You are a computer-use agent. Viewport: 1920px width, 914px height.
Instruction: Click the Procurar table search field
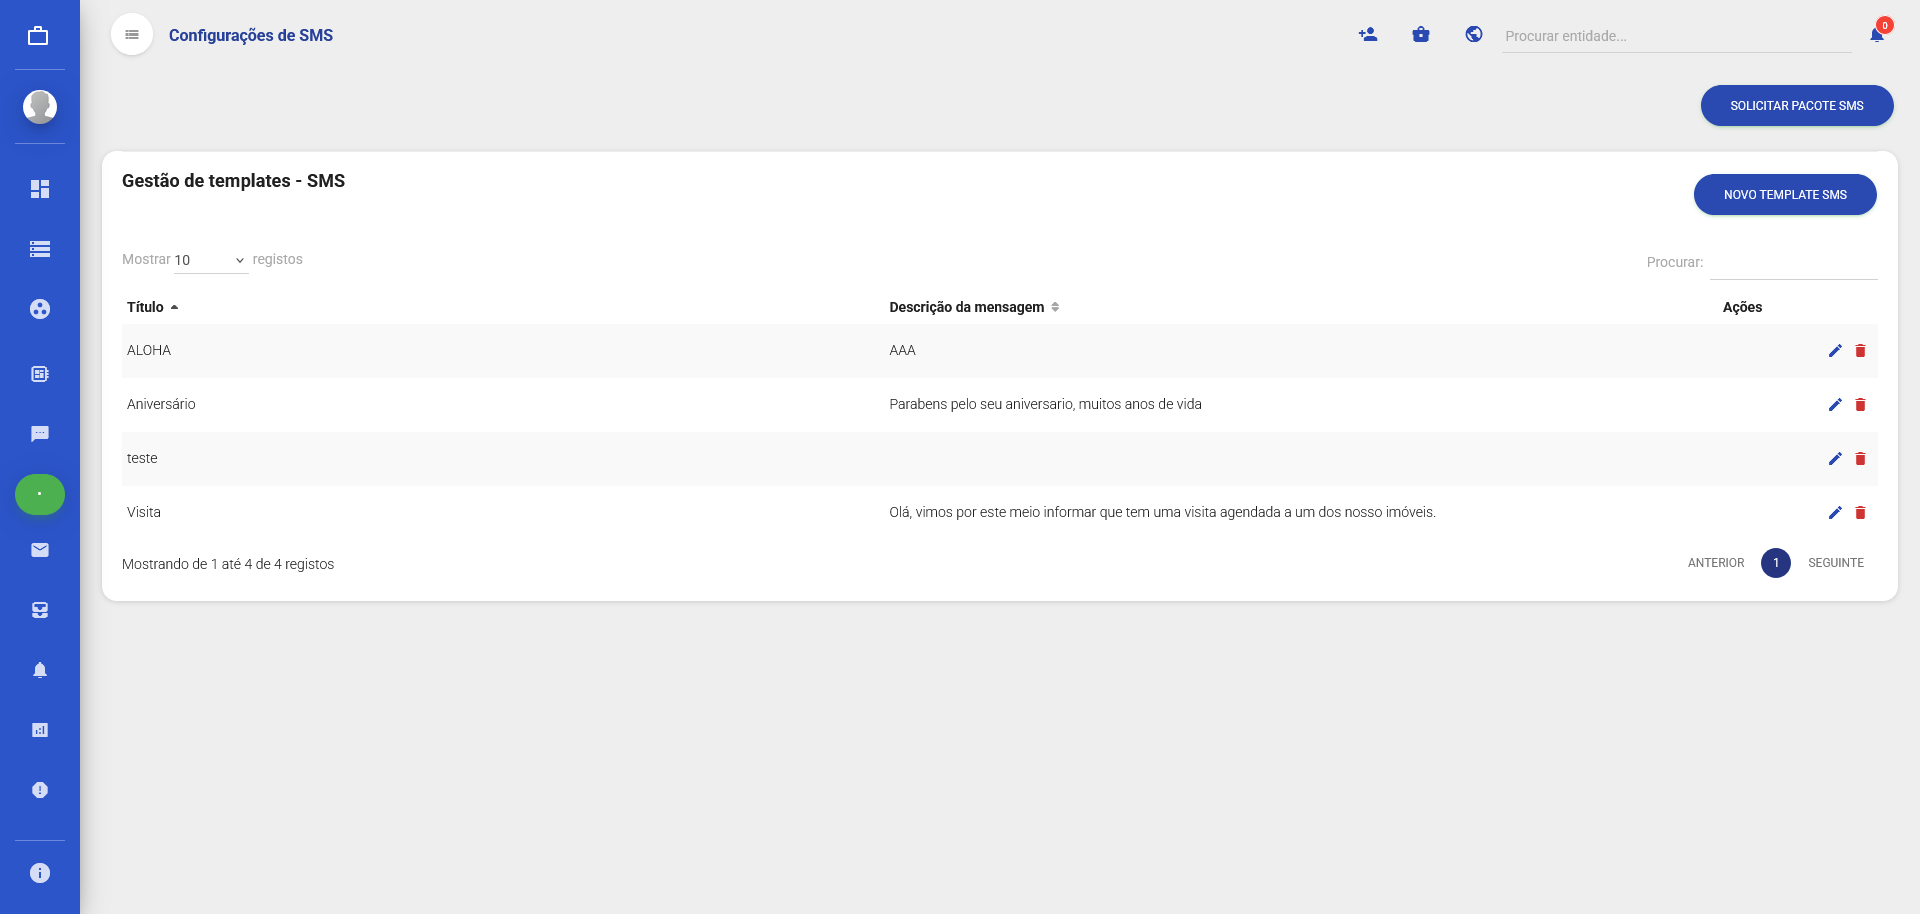pos(1793,263)
